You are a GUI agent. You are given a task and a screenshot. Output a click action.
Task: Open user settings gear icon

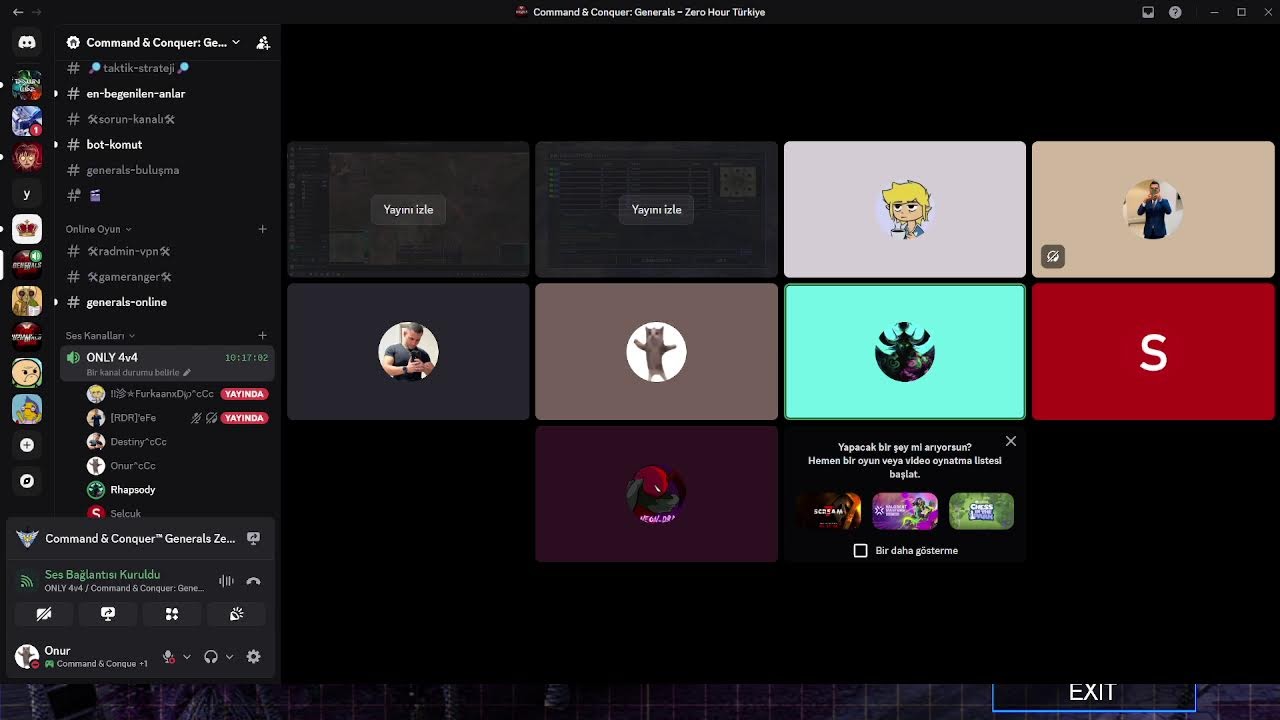pos(254,657)
